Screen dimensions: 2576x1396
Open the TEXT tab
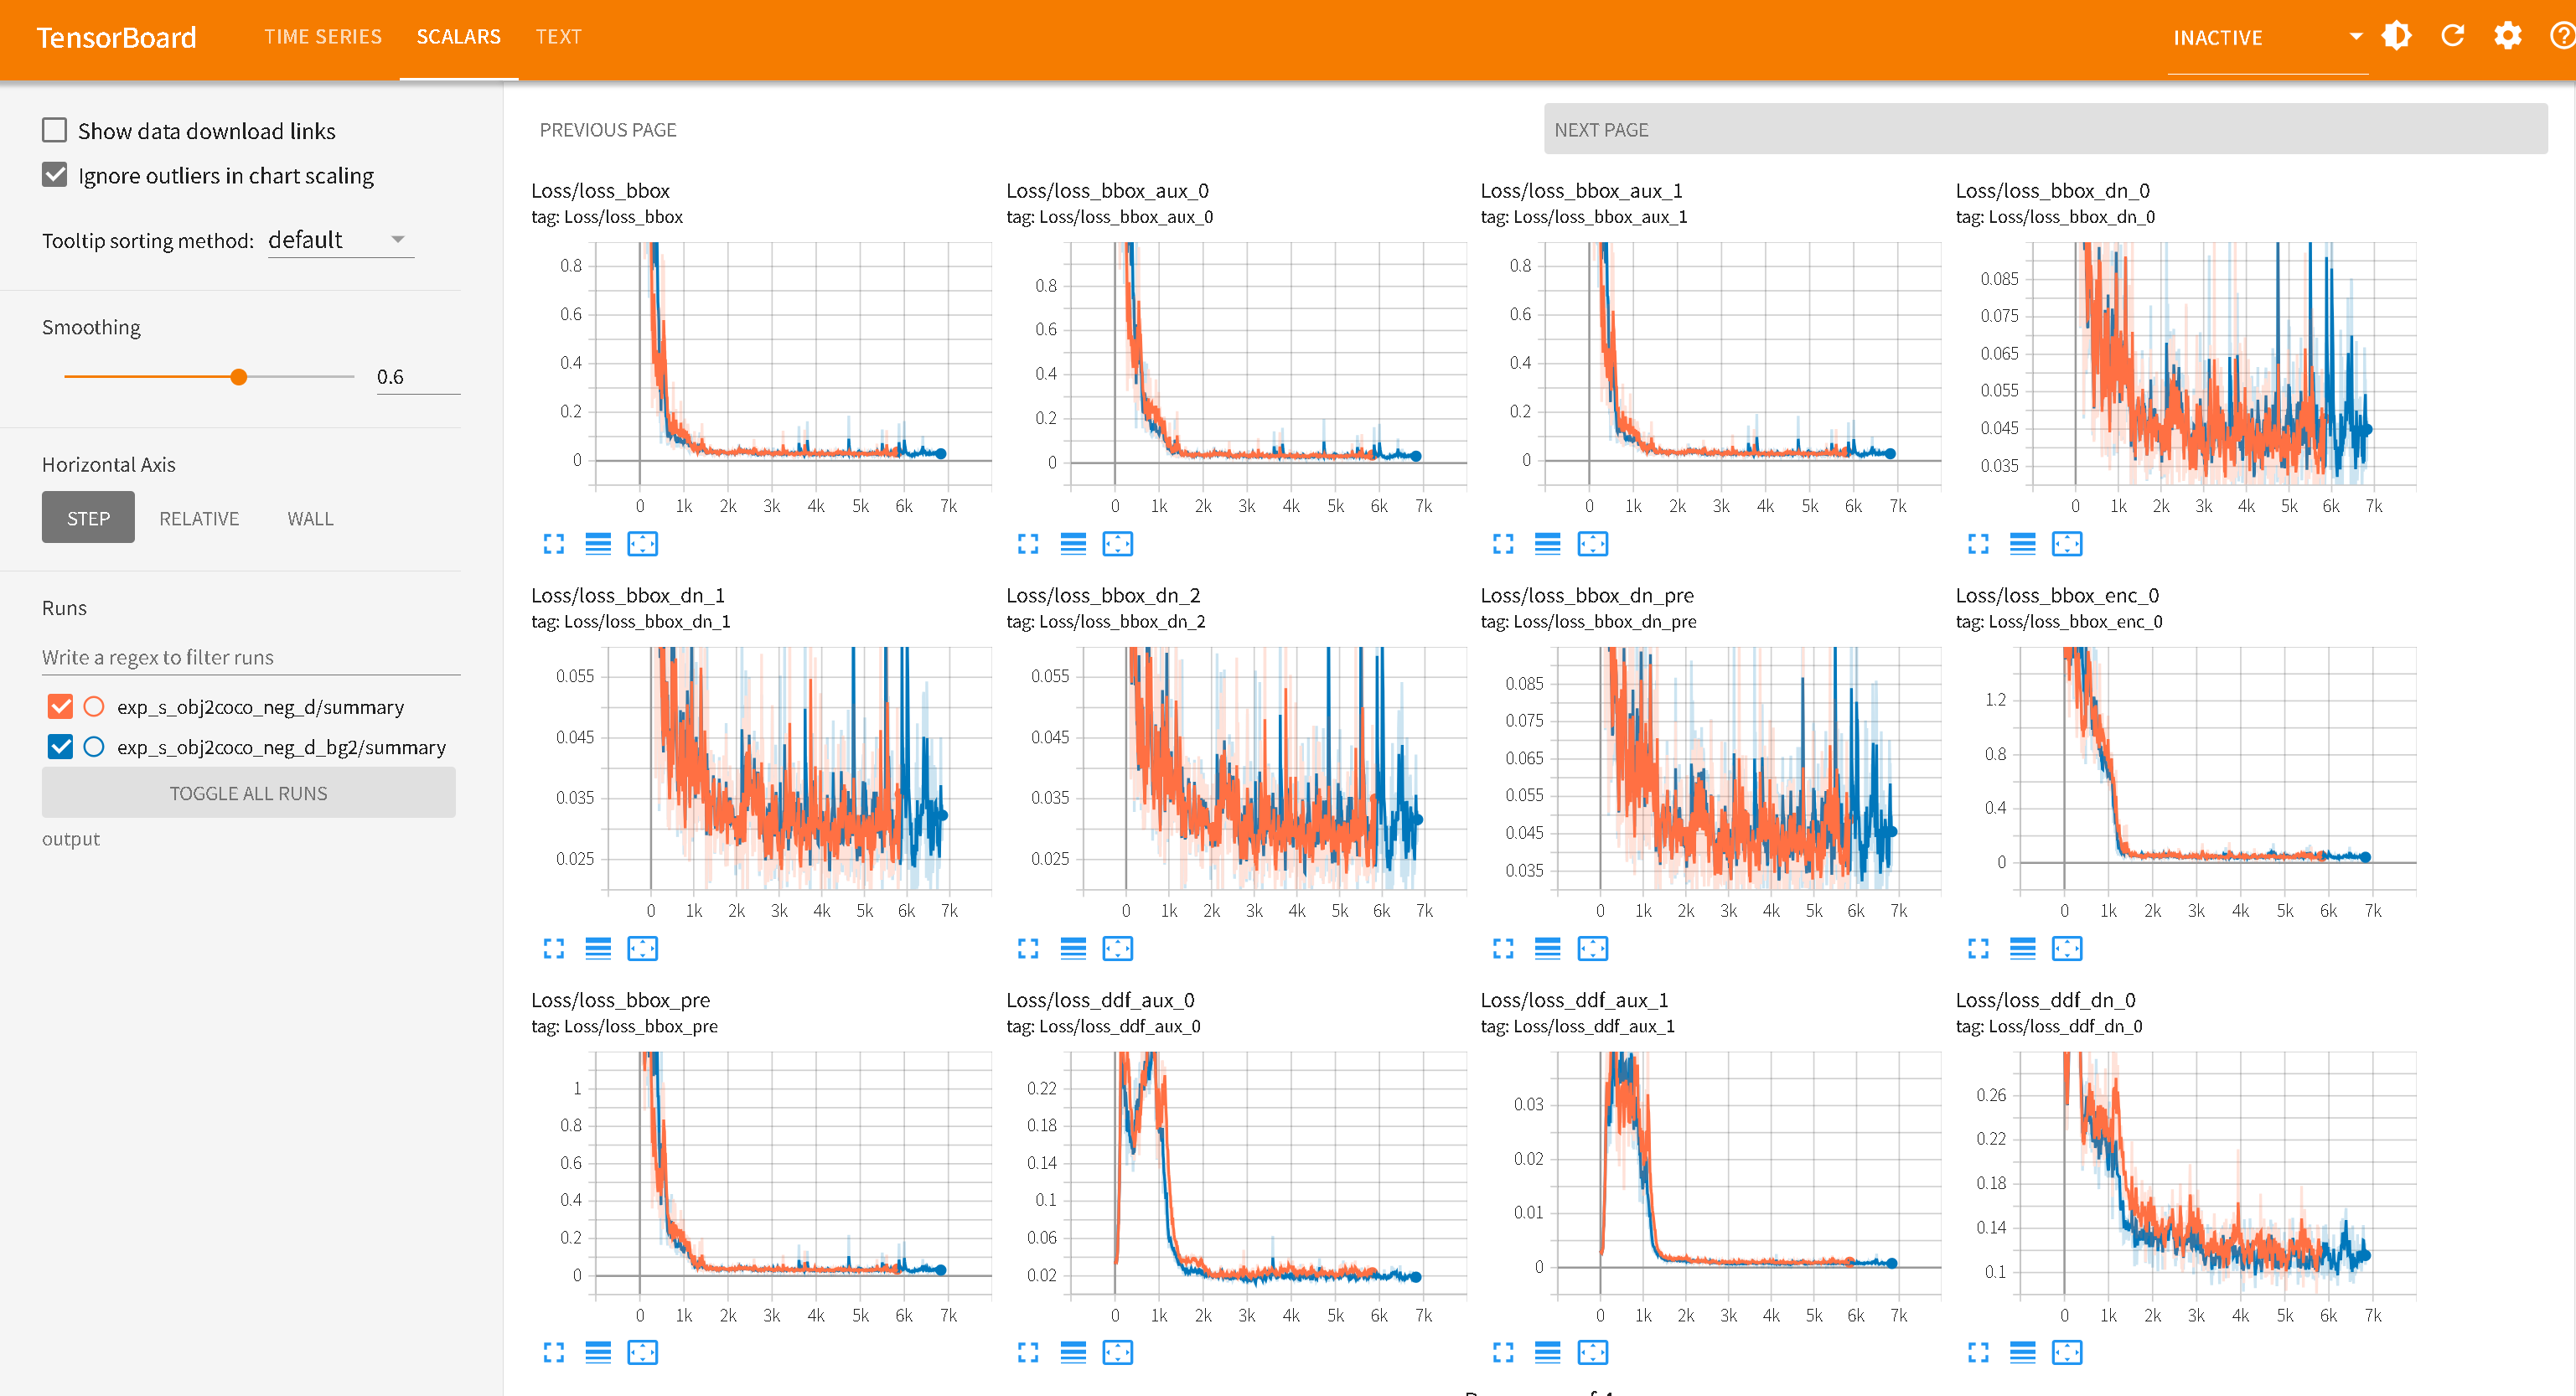point(558,37)
